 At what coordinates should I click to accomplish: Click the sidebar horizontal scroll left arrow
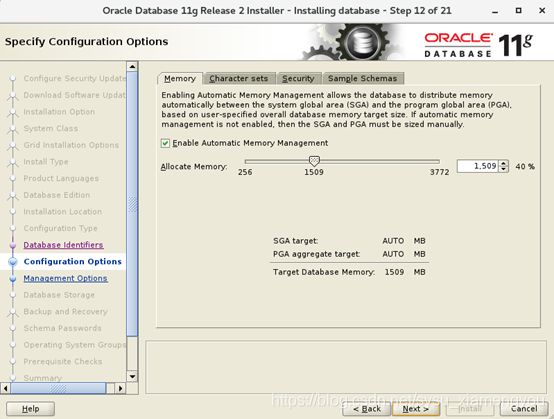(x=5, y=388)
